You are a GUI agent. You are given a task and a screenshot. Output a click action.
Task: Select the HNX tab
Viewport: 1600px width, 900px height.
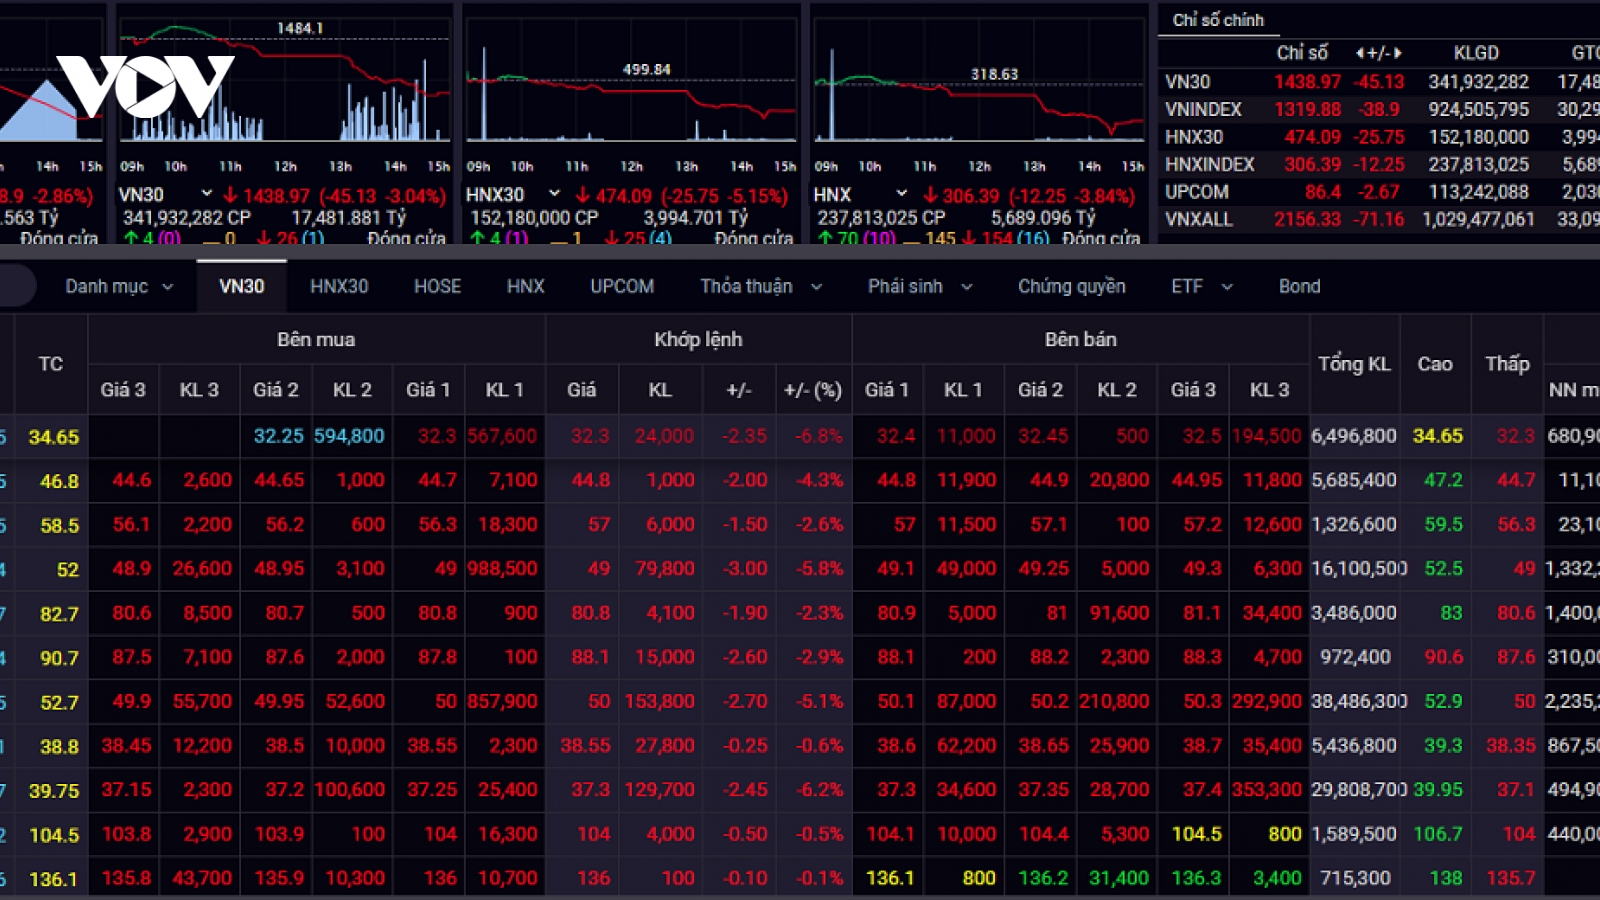coord(525,286)
